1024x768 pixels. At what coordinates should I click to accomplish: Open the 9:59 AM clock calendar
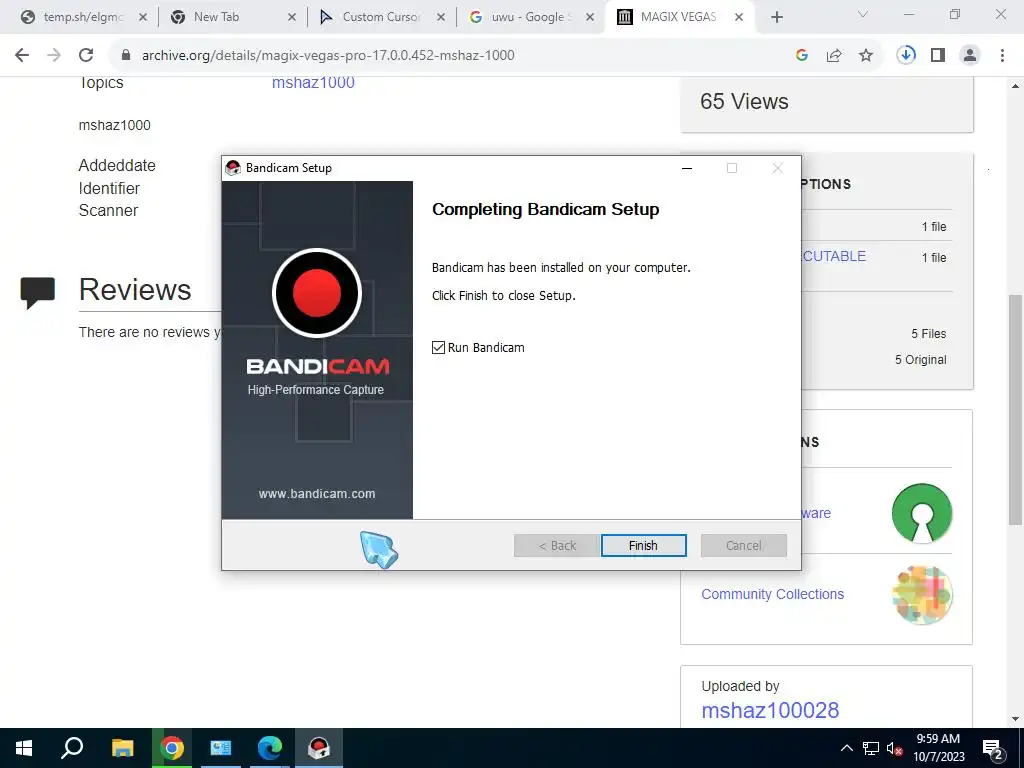938,748
